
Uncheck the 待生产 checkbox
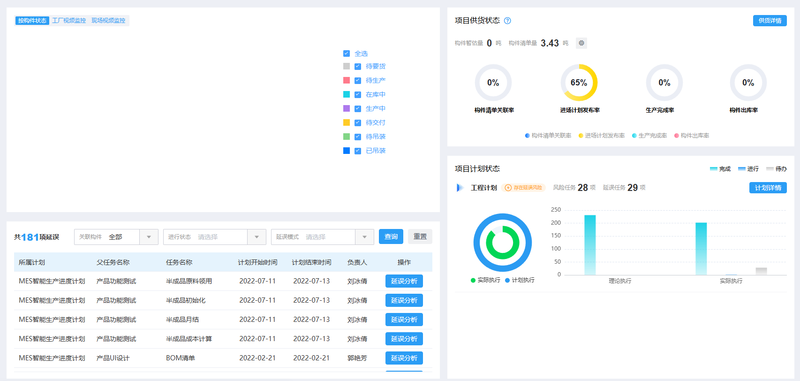tap(358, 81)
